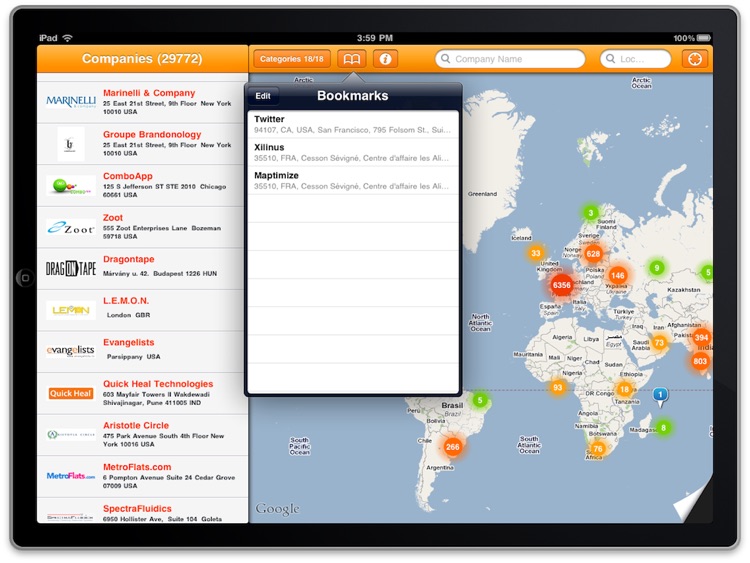Tap the green 3 cluster marker
Screen dimensions: 750x563
click(x=591, y=213)
